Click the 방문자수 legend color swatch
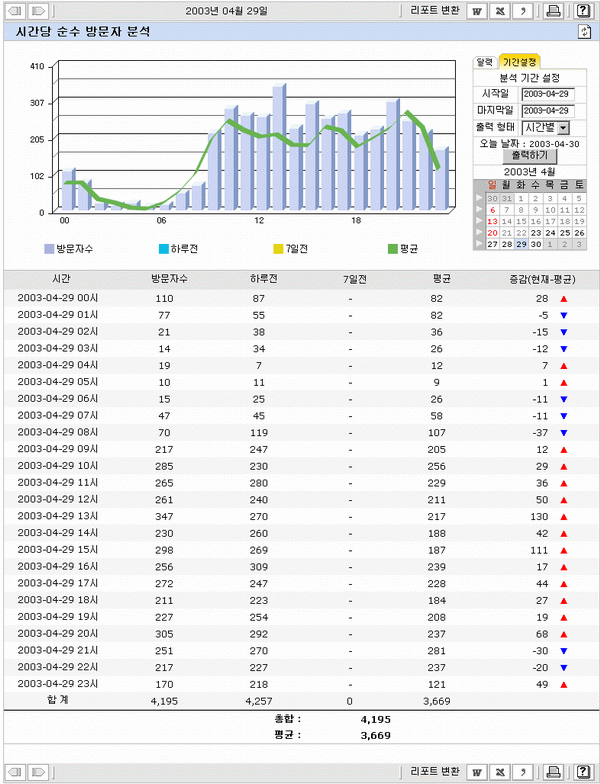The image size is (600, 784). (x=49, y=249)
